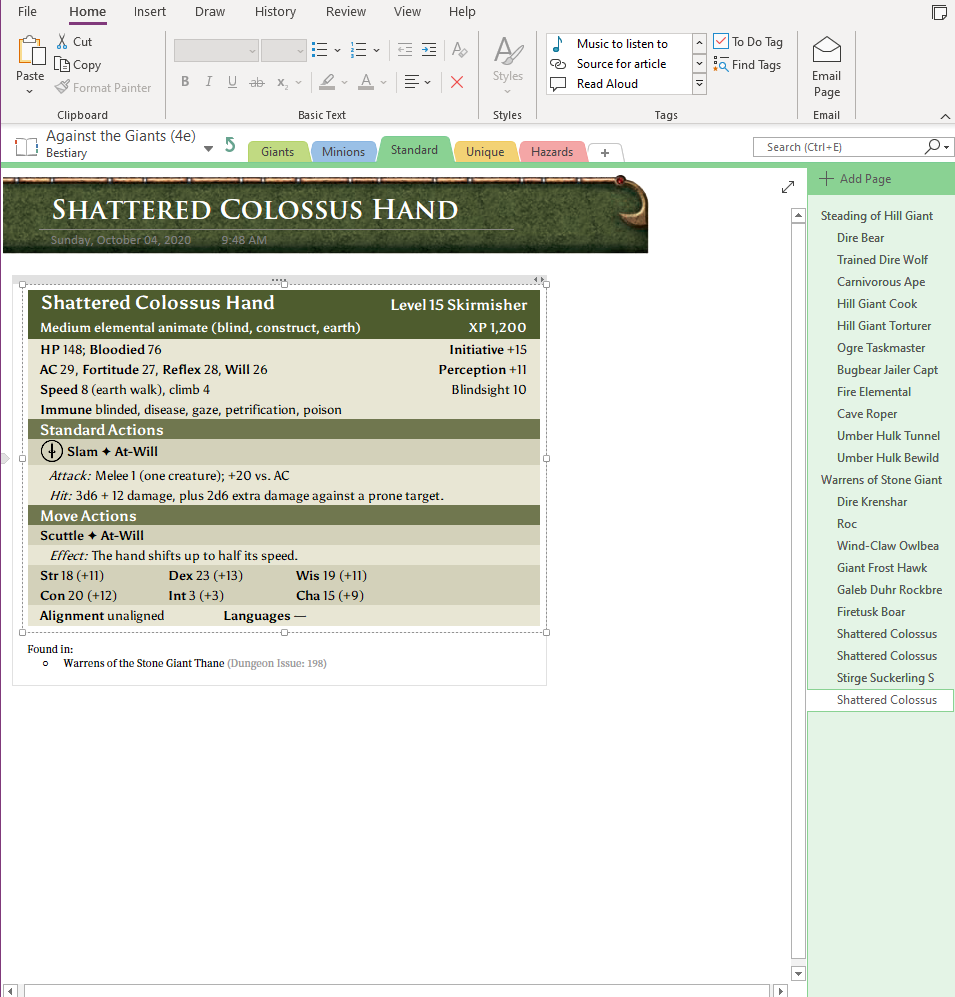Create a new section with plus tab
955x997 pixels.
tap(605, 153)
